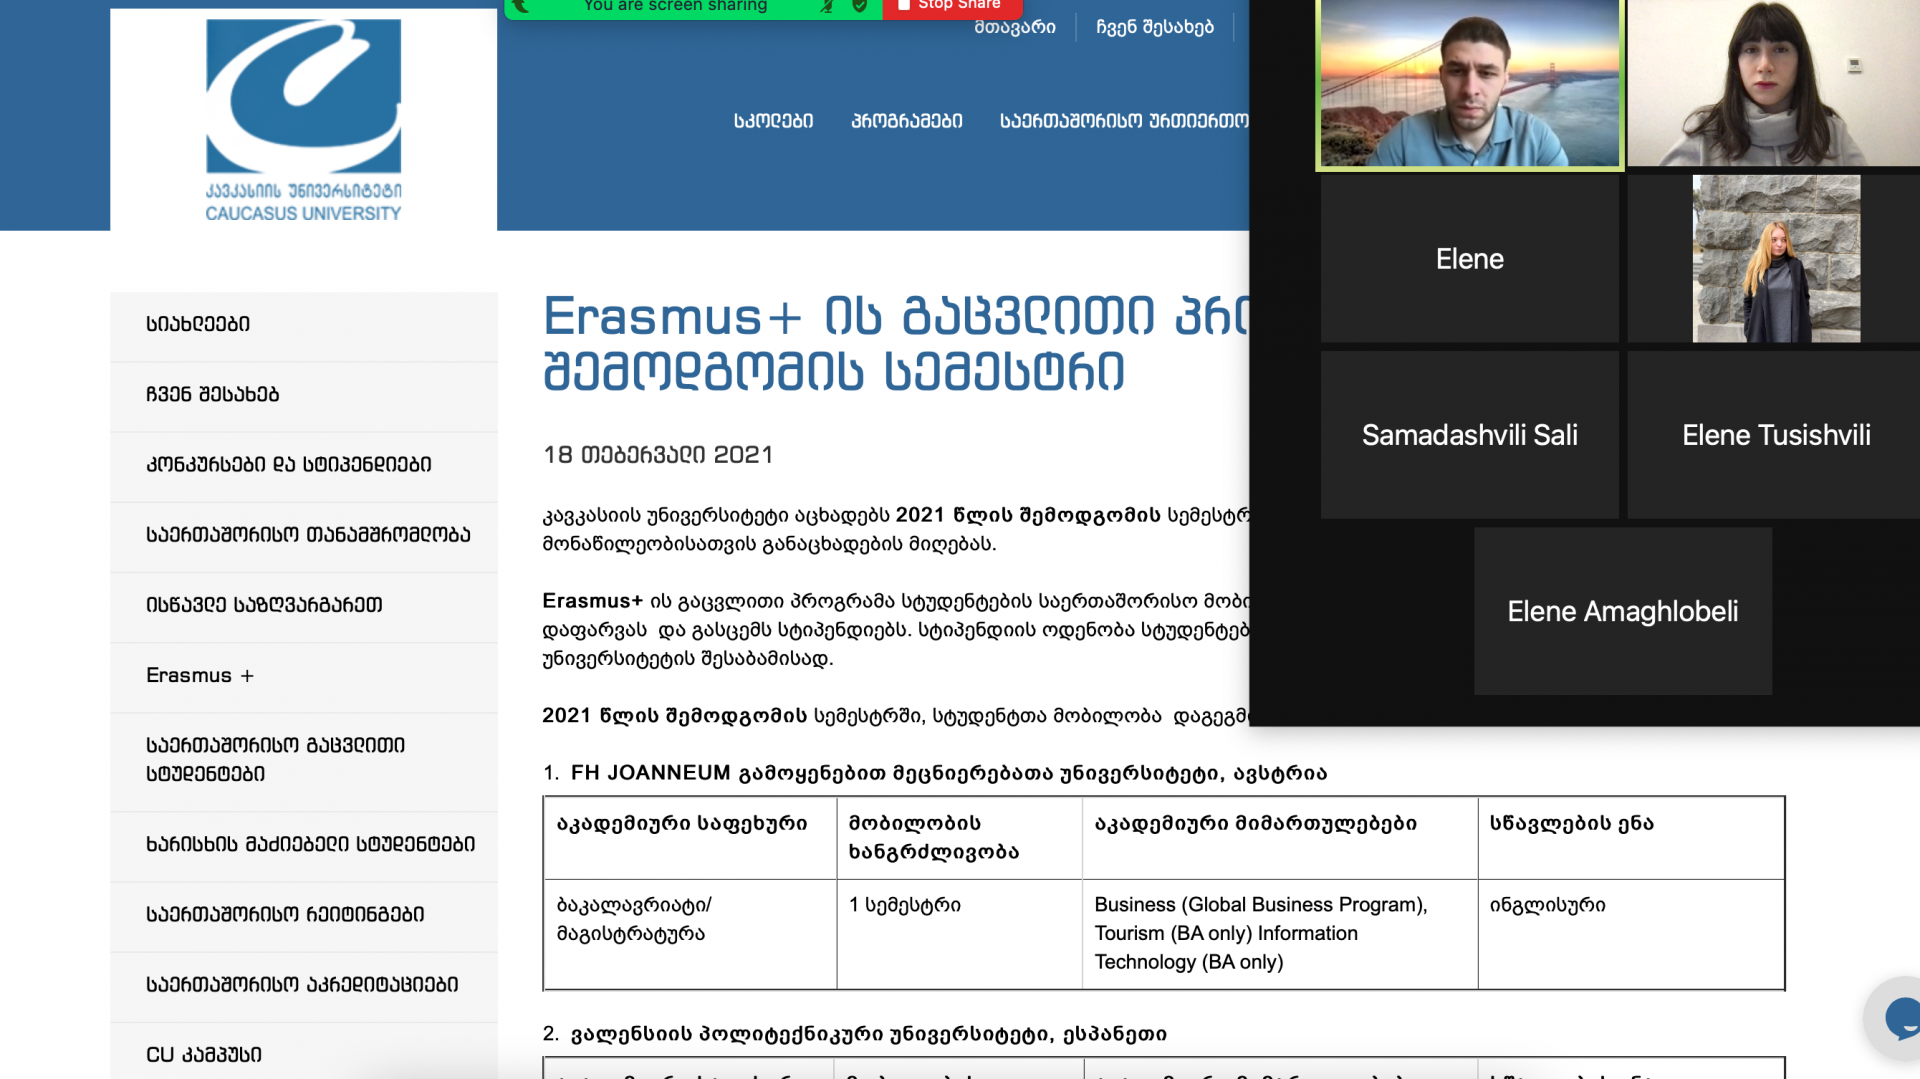Open ისწავლე საზღვარგარეთ sidebar item
This screenshot has width=1920, height=1079.
coord(303,605)
